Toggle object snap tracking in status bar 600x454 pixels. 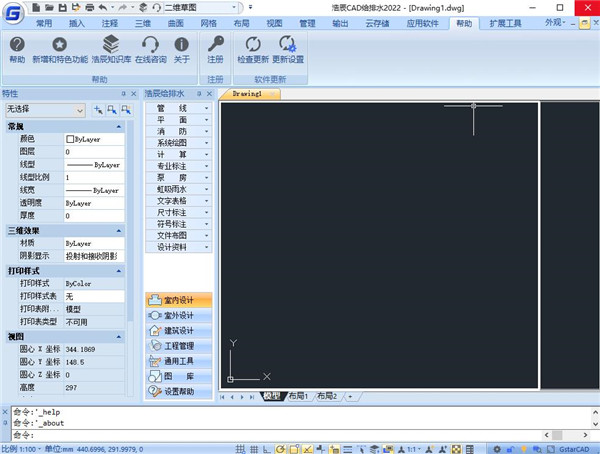[307, 449]
